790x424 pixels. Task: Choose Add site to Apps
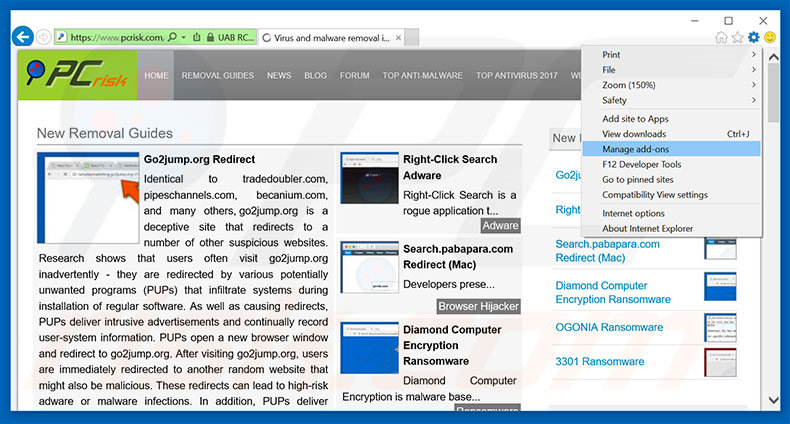tap(672, 119)
